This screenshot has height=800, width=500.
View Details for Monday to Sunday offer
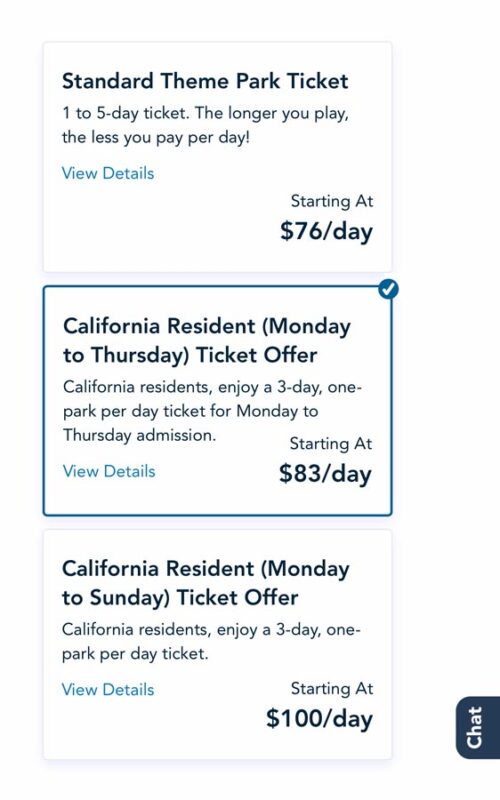(108, 689)
